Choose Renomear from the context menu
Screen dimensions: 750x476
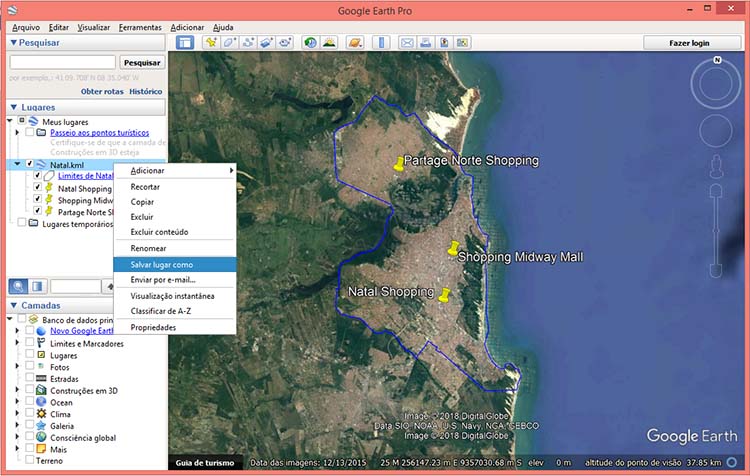pos(175,248)
